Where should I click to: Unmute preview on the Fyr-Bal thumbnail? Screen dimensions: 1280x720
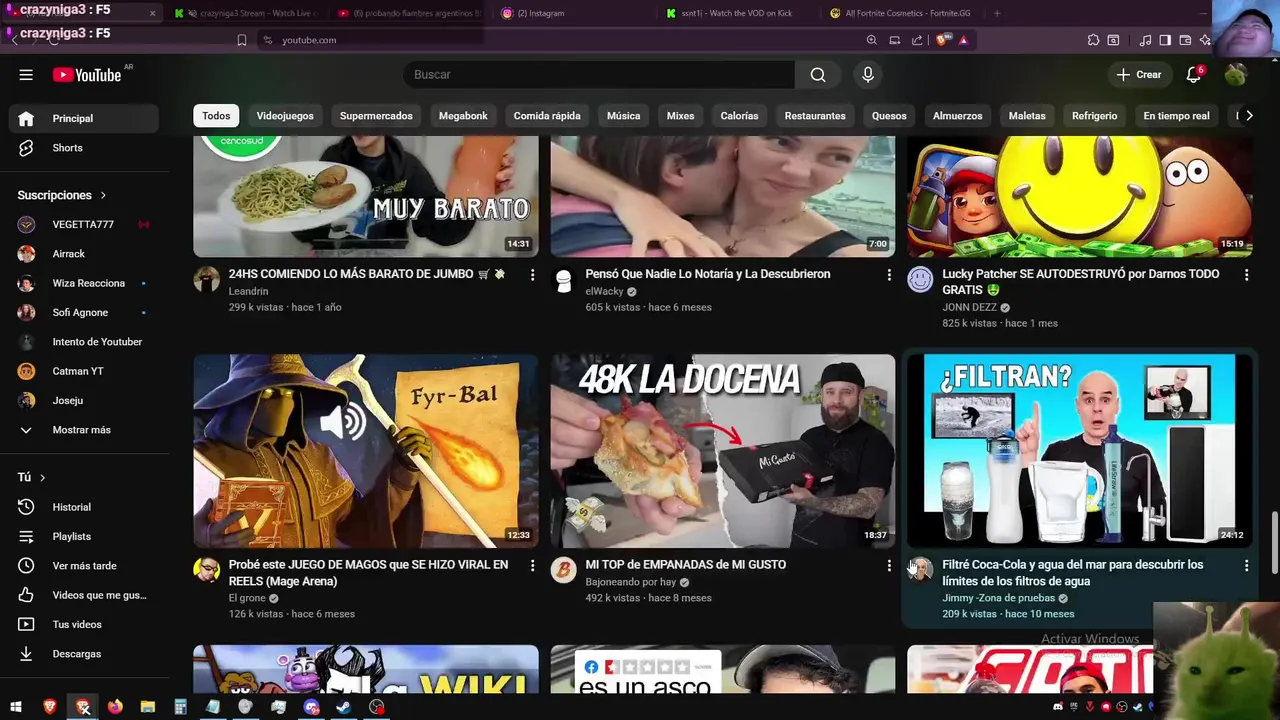coord(343,423)
